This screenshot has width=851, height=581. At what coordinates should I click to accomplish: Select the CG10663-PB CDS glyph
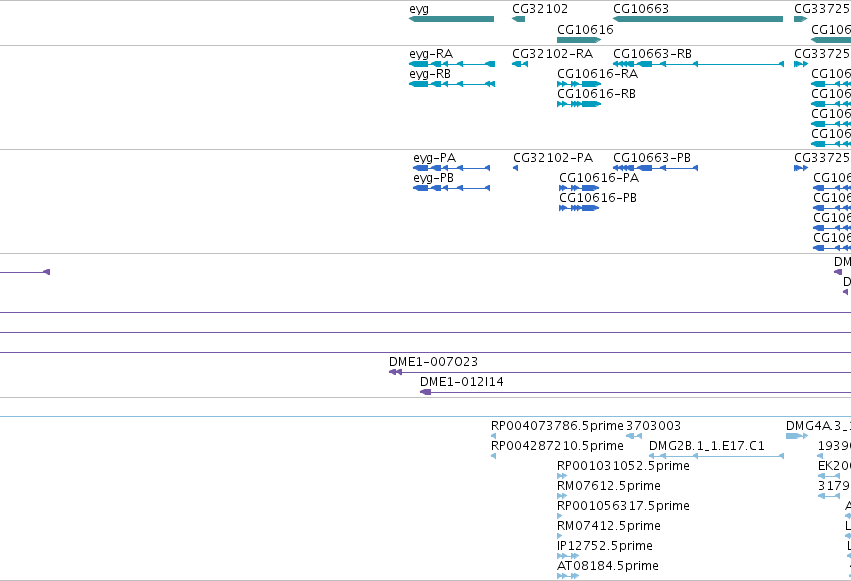(x=656, y=168)
